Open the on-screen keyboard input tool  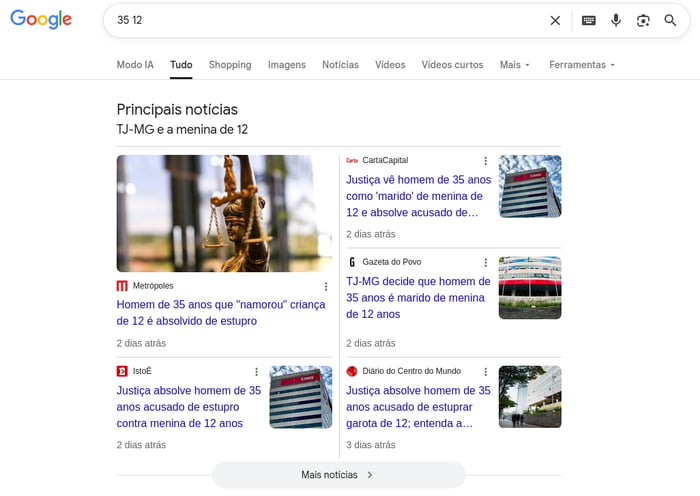coord(588,21)
